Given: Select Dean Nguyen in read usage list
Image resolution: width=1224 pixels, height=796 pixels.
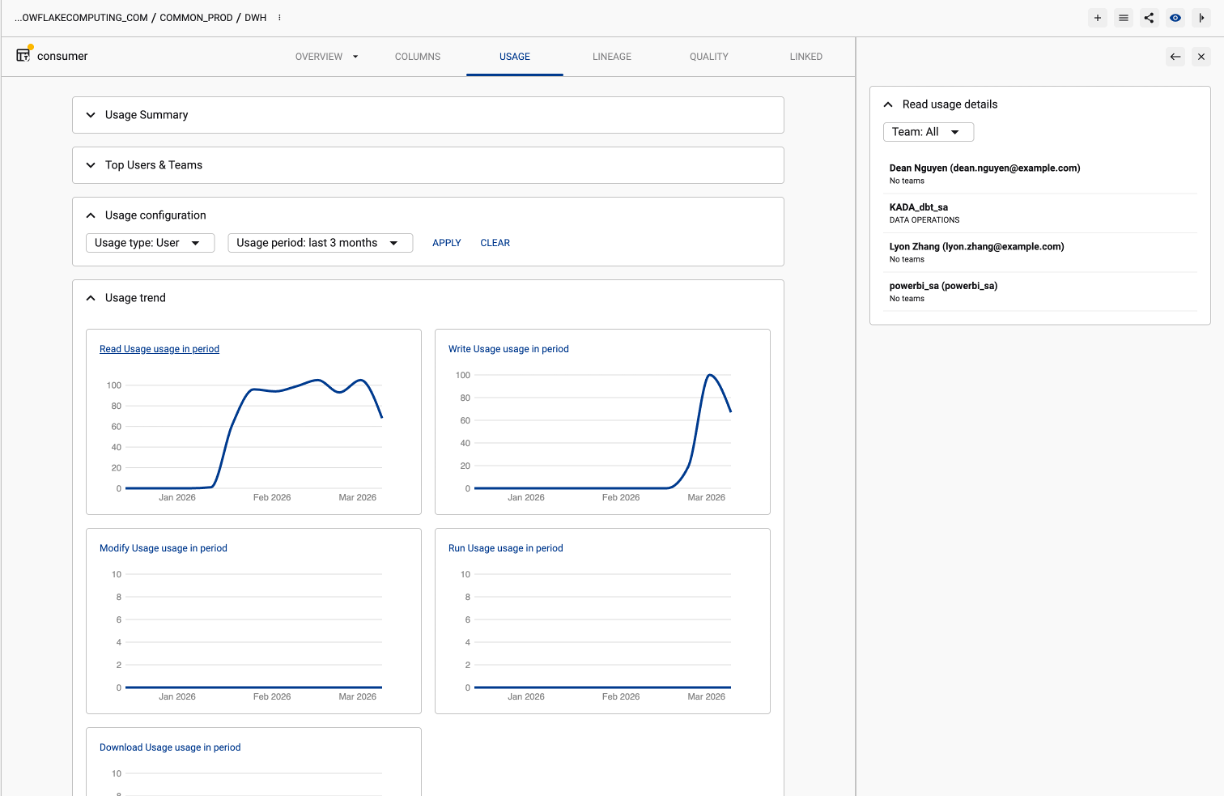Looking at the screenshot, I should [984, 168].
